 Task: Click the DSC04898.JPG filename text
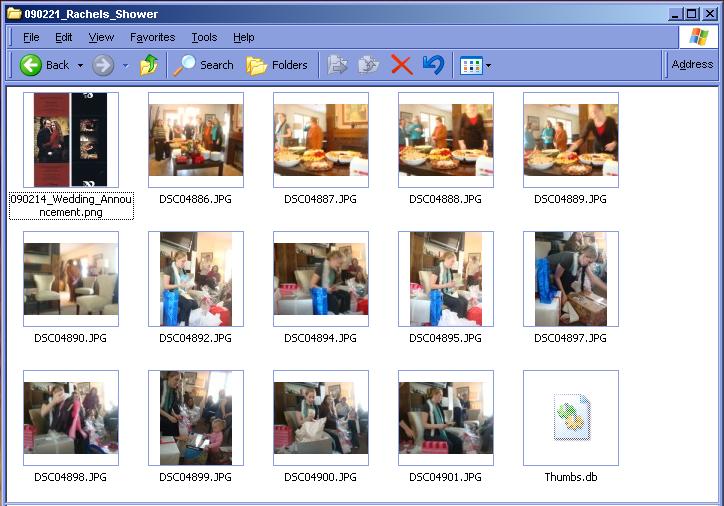click(70, 477)
